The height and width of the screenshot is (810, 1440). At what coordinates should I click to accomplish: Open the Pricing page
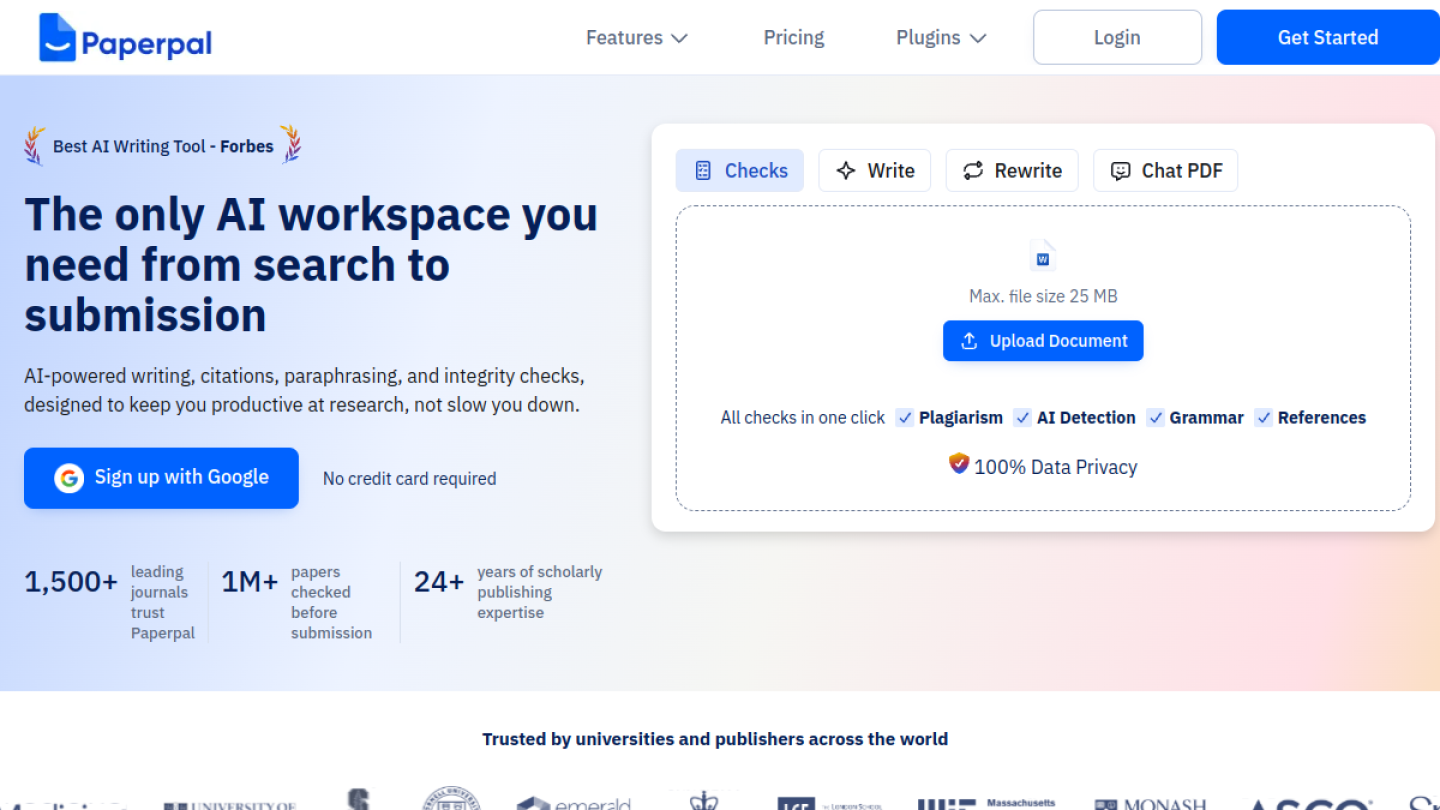point(794,38)
